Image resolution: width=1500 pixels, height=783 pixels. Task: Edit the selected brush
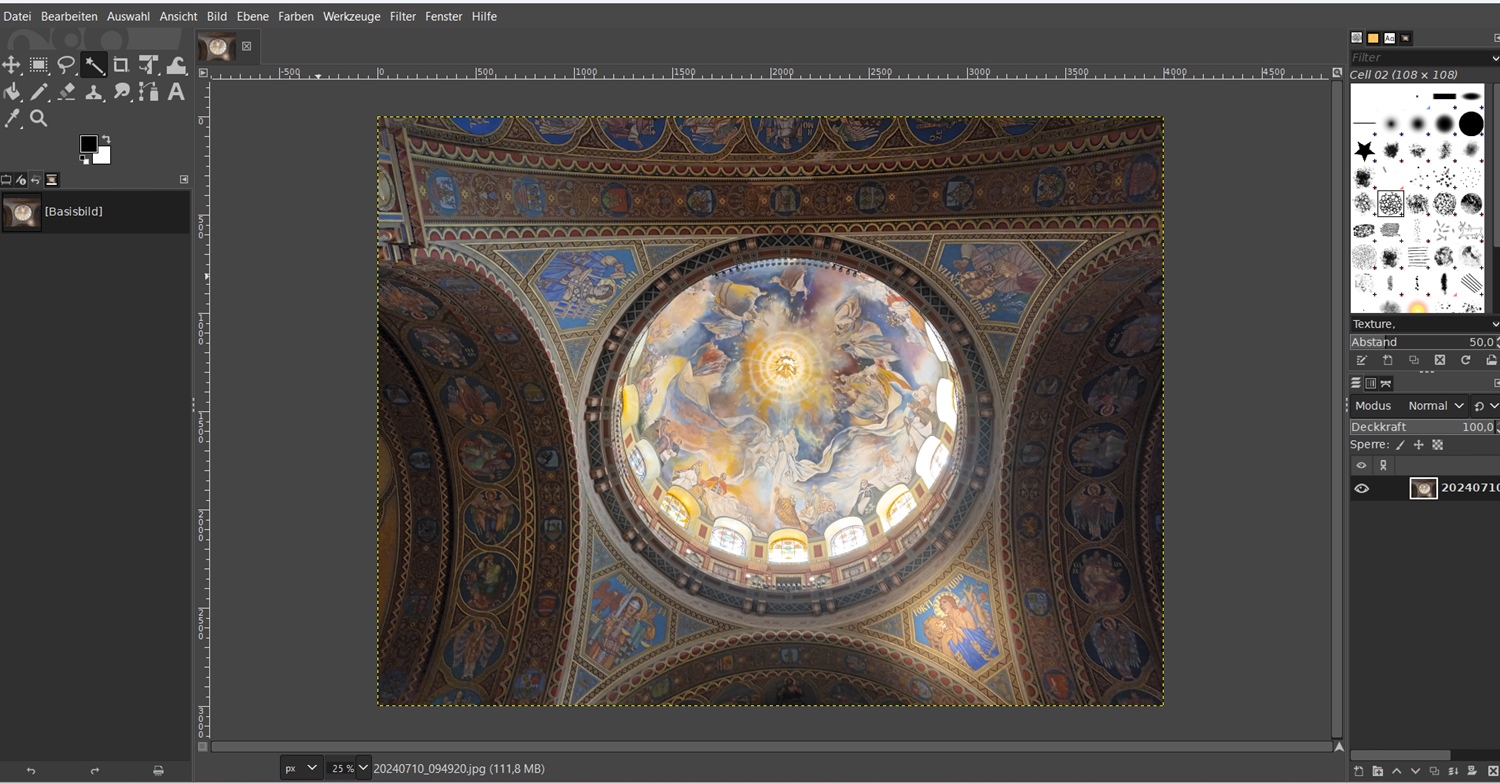pos(1361,360)
